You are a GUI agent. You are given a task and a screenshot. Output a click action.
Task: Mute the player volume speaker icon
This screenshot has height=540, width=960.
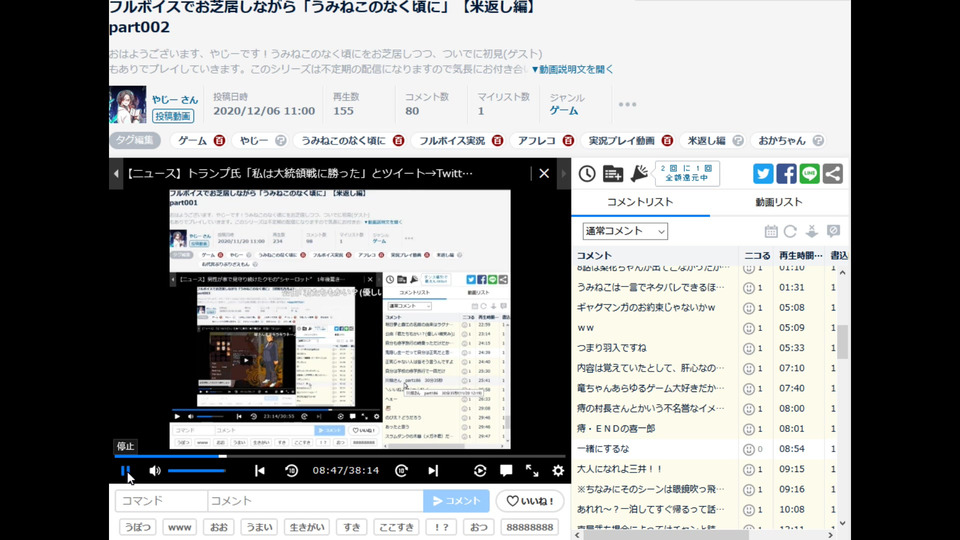155,470
